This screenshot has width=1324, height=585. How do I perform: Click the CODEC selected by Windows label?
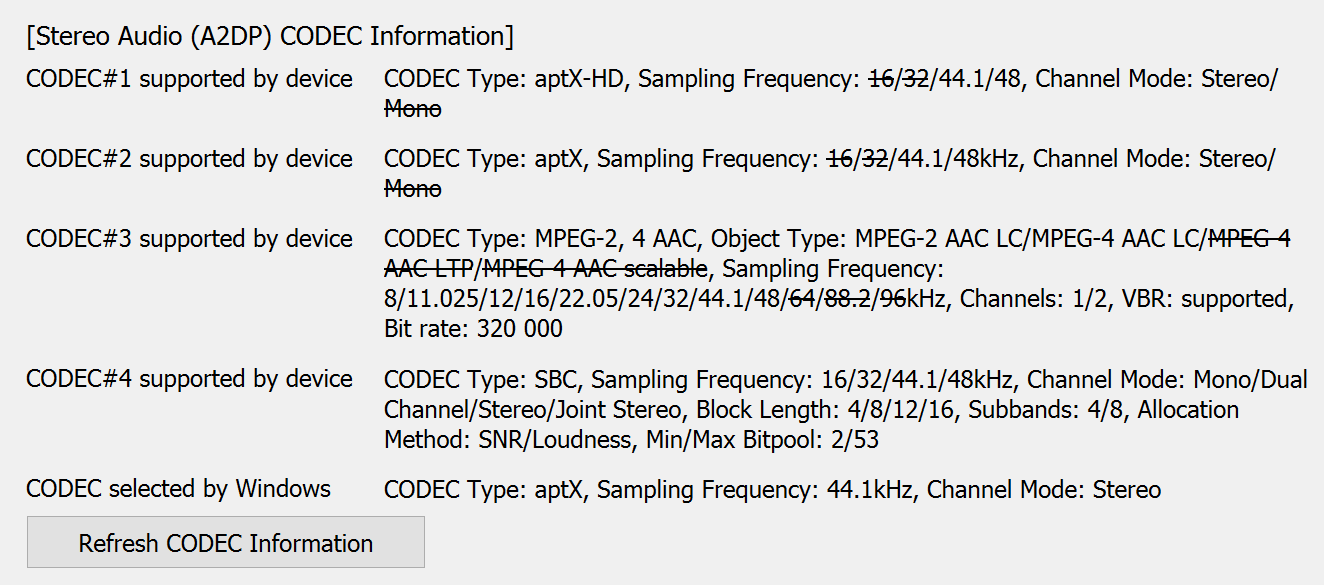pos(178,489)
